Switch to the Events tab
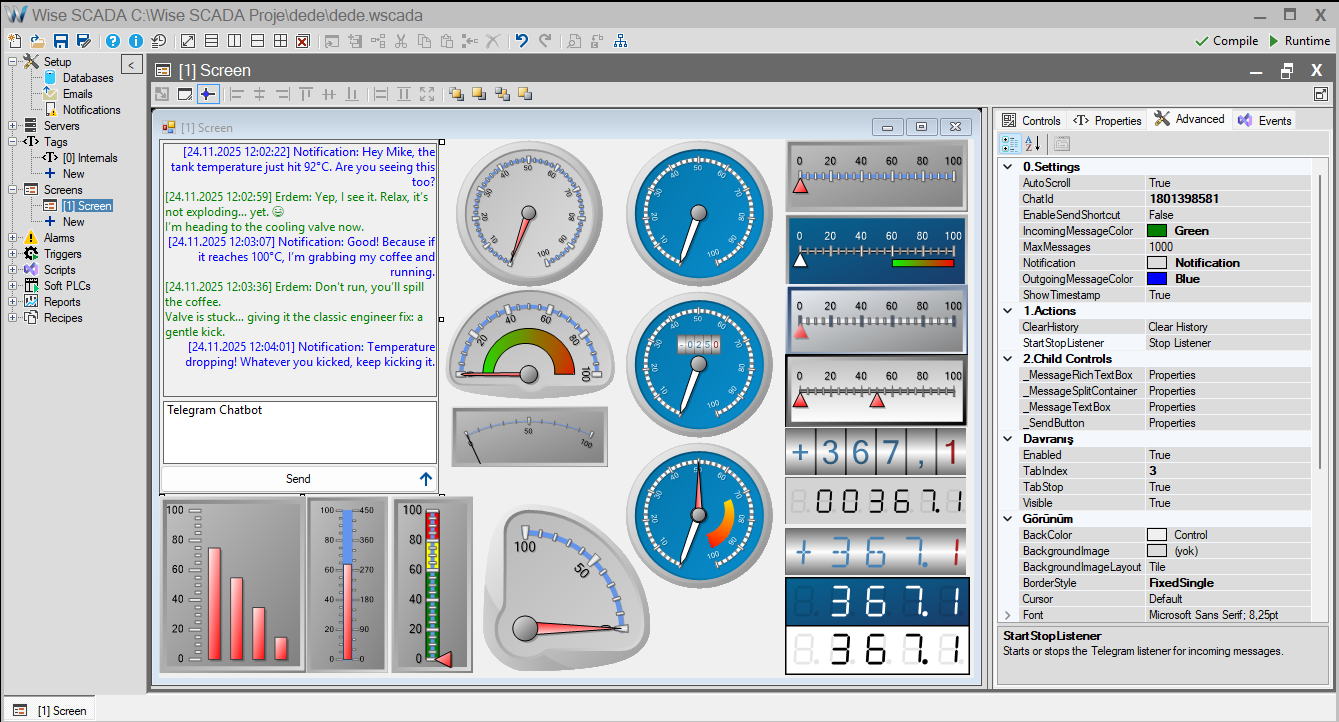 tap(1265, 120)
